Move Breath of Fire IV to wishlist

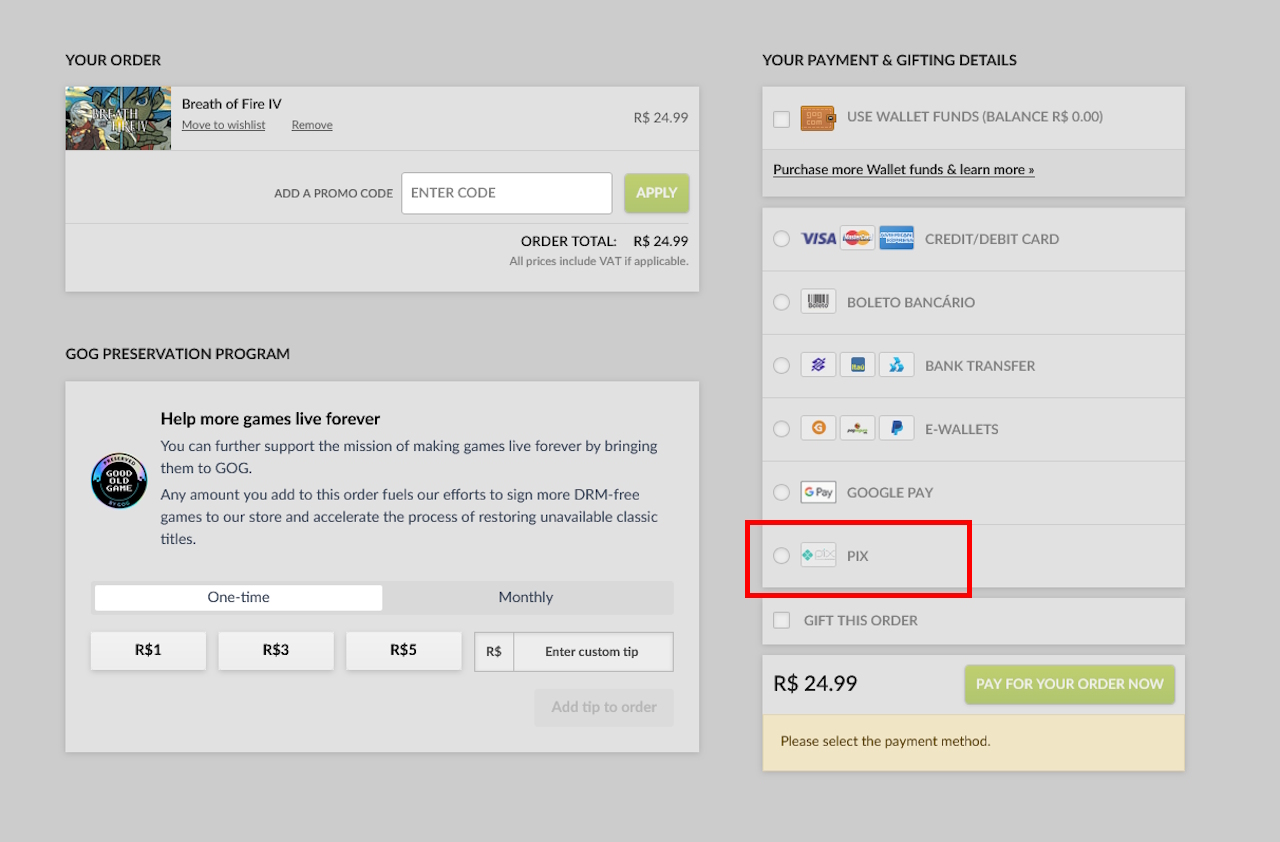tap(224, 125)
